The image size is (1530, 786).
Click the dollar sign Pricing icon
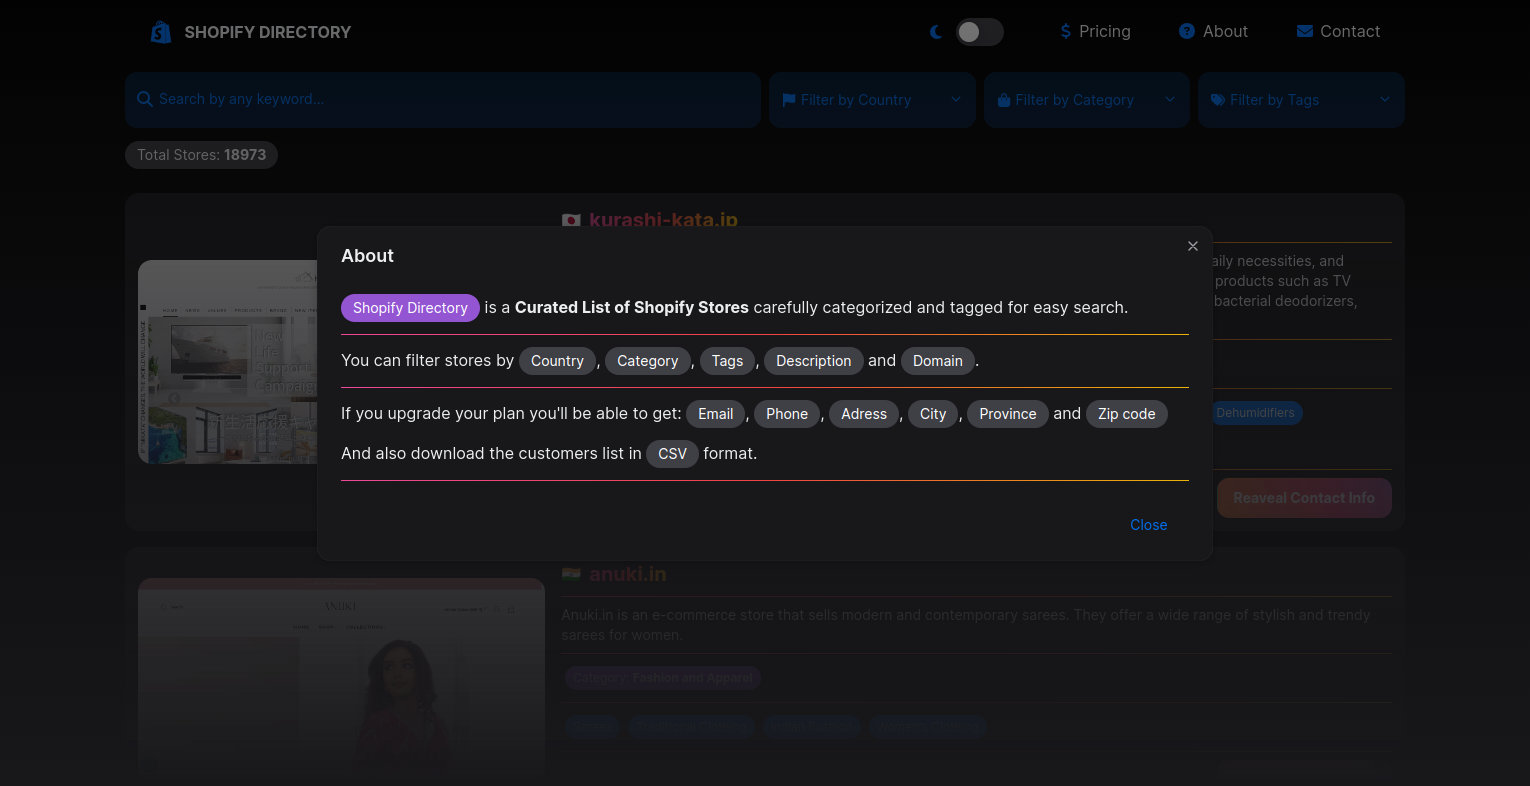[1066, 32]
